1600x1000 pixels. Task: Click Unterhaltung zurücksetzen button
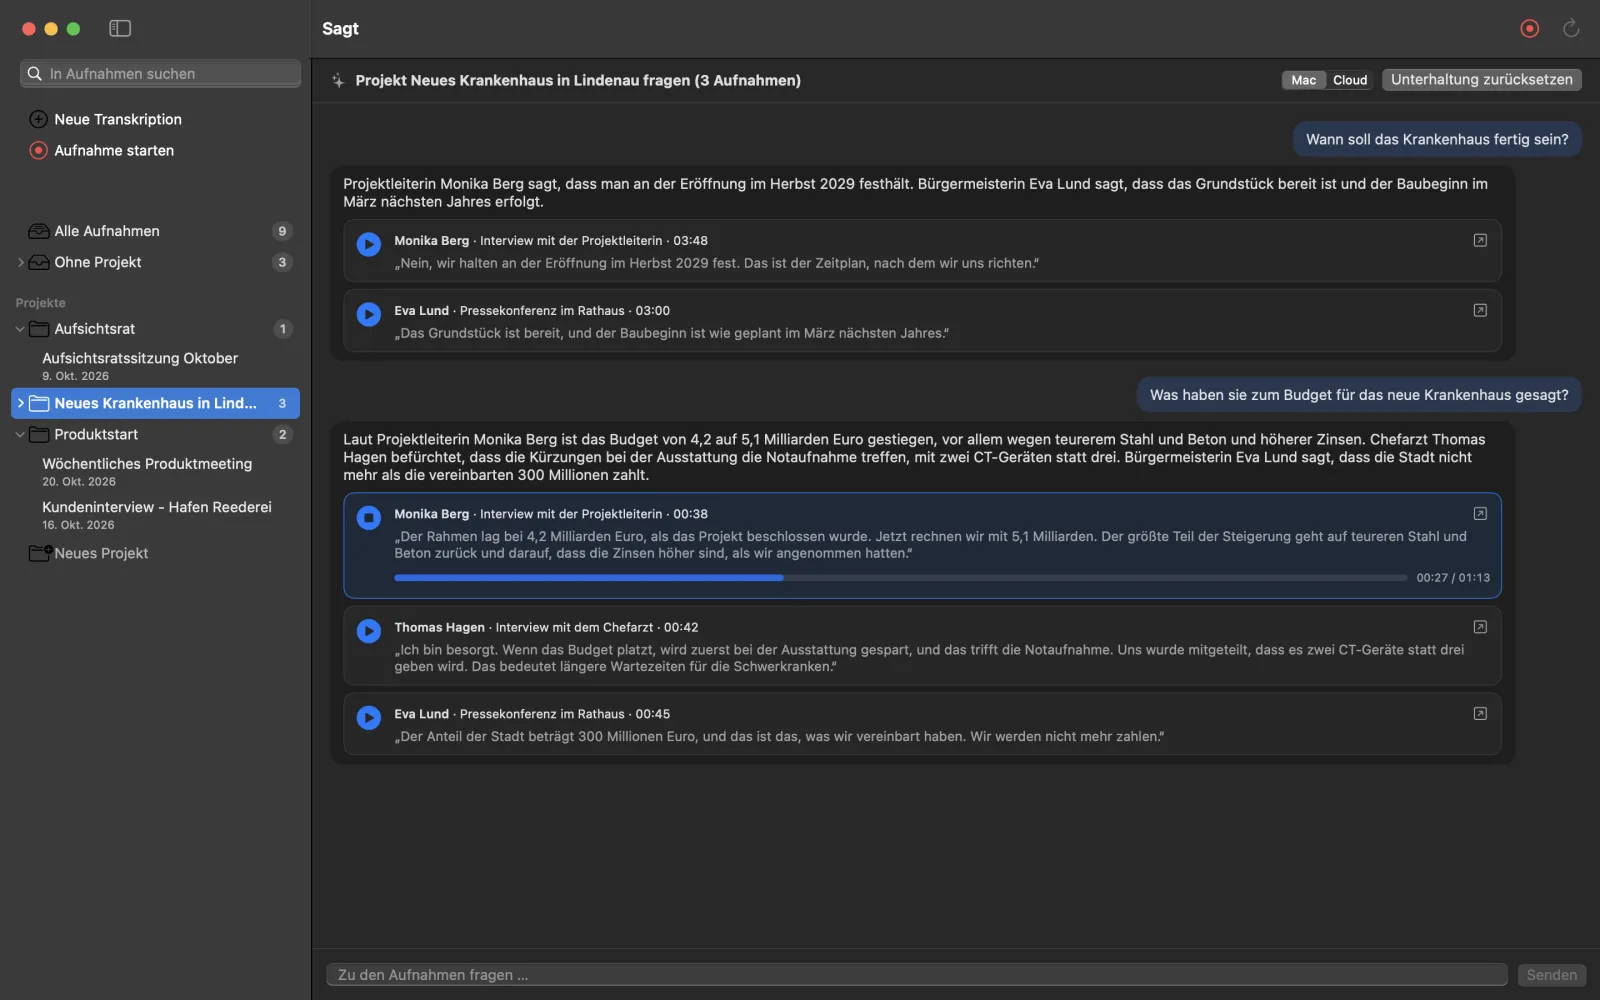pyautogui.click(x=1482, y=80)
